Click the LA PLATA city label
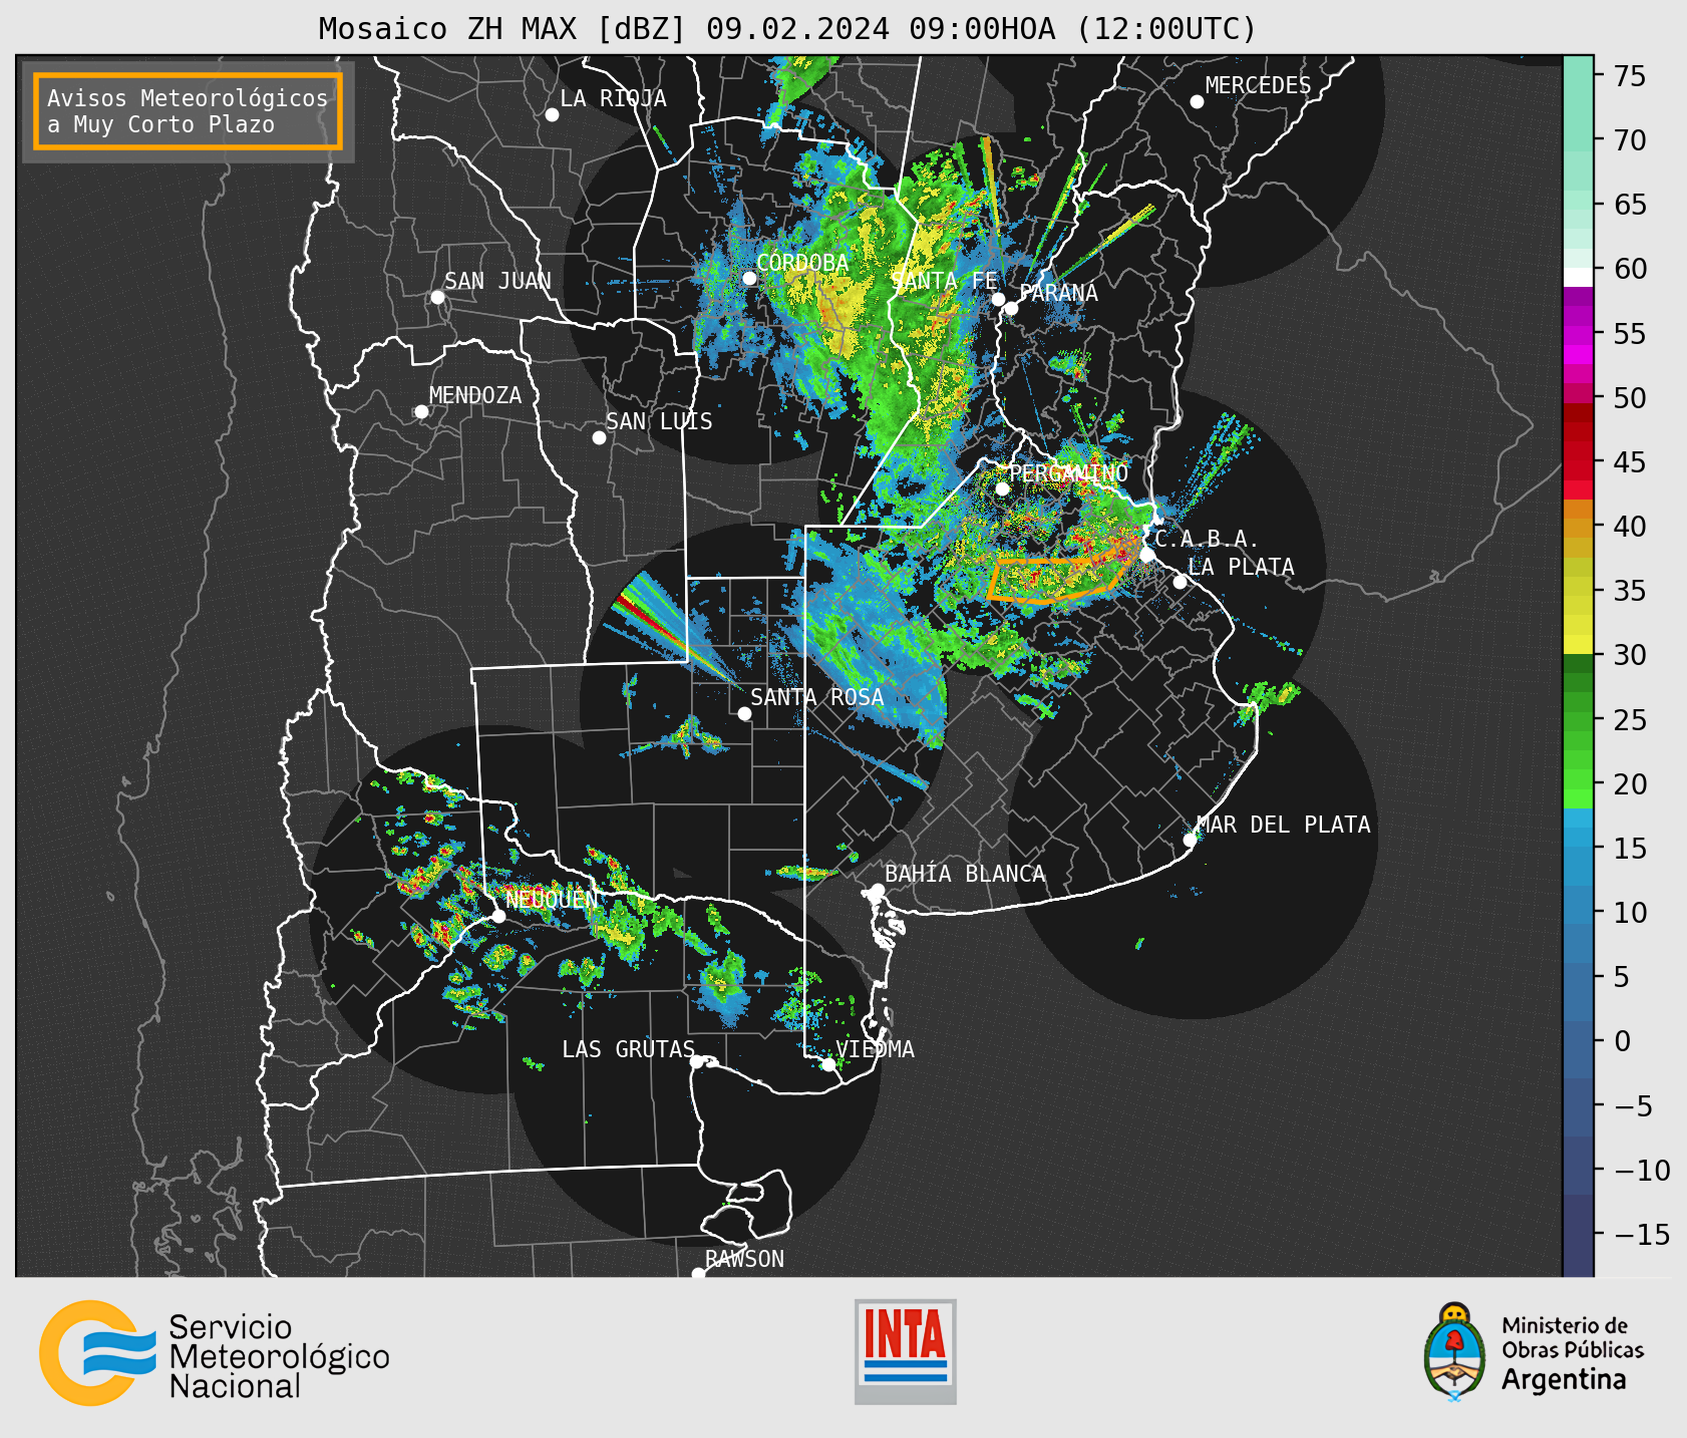Viewport: 1687px width, 1438px height. (x=1241, y=567)
